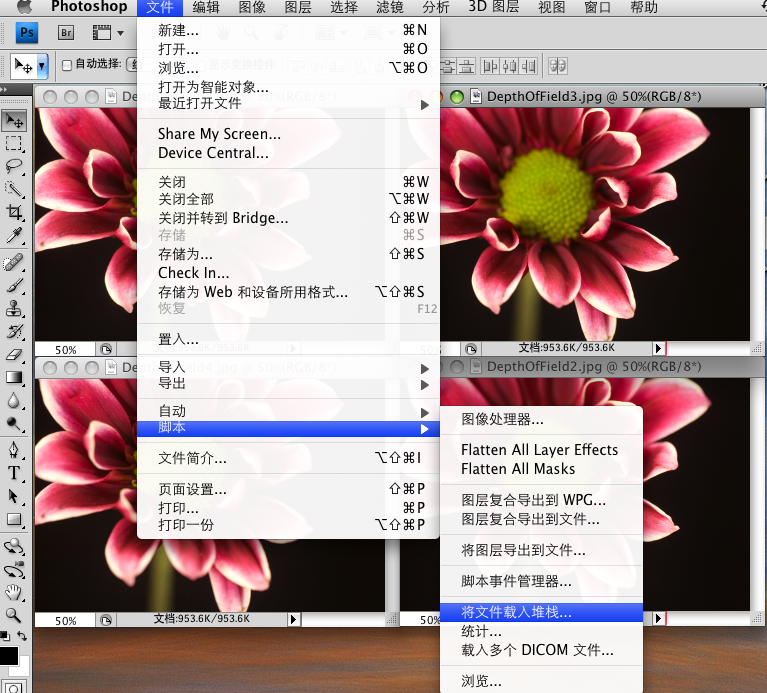Click the foreground black color swatch
Image resolution: width=767 pixels, height=693 pixels.
coord(8,655)
